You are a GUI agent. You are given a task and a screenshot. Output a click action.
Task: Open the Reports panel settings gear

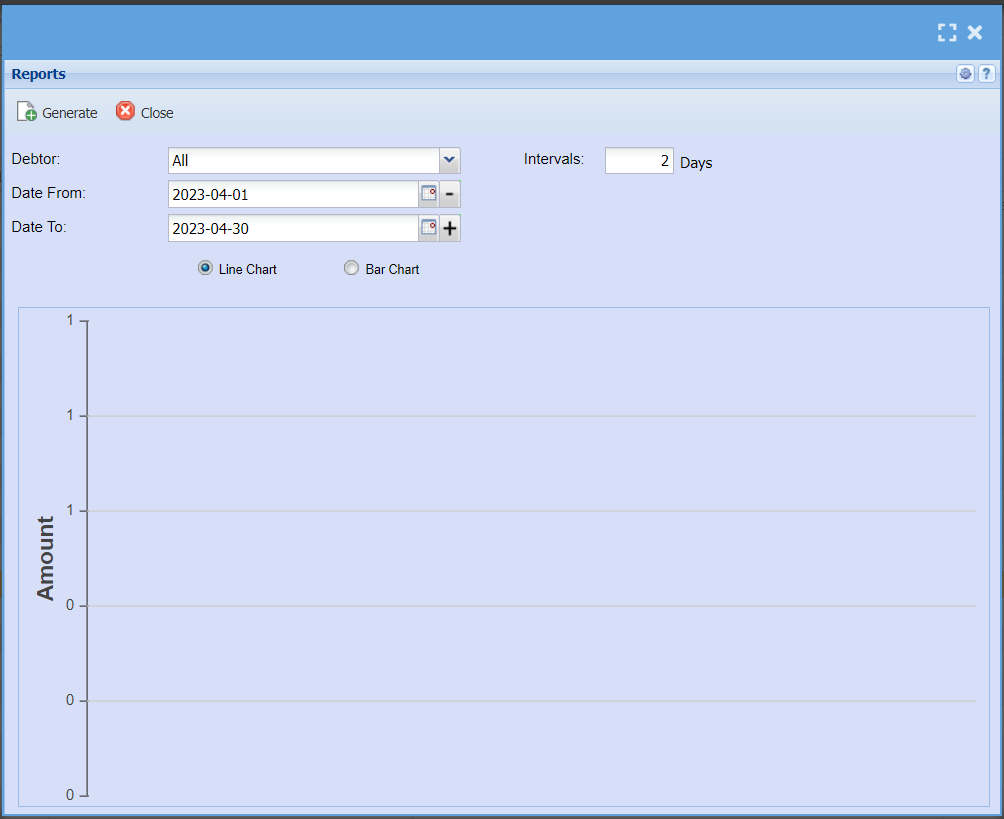click(x=965, y=74)
